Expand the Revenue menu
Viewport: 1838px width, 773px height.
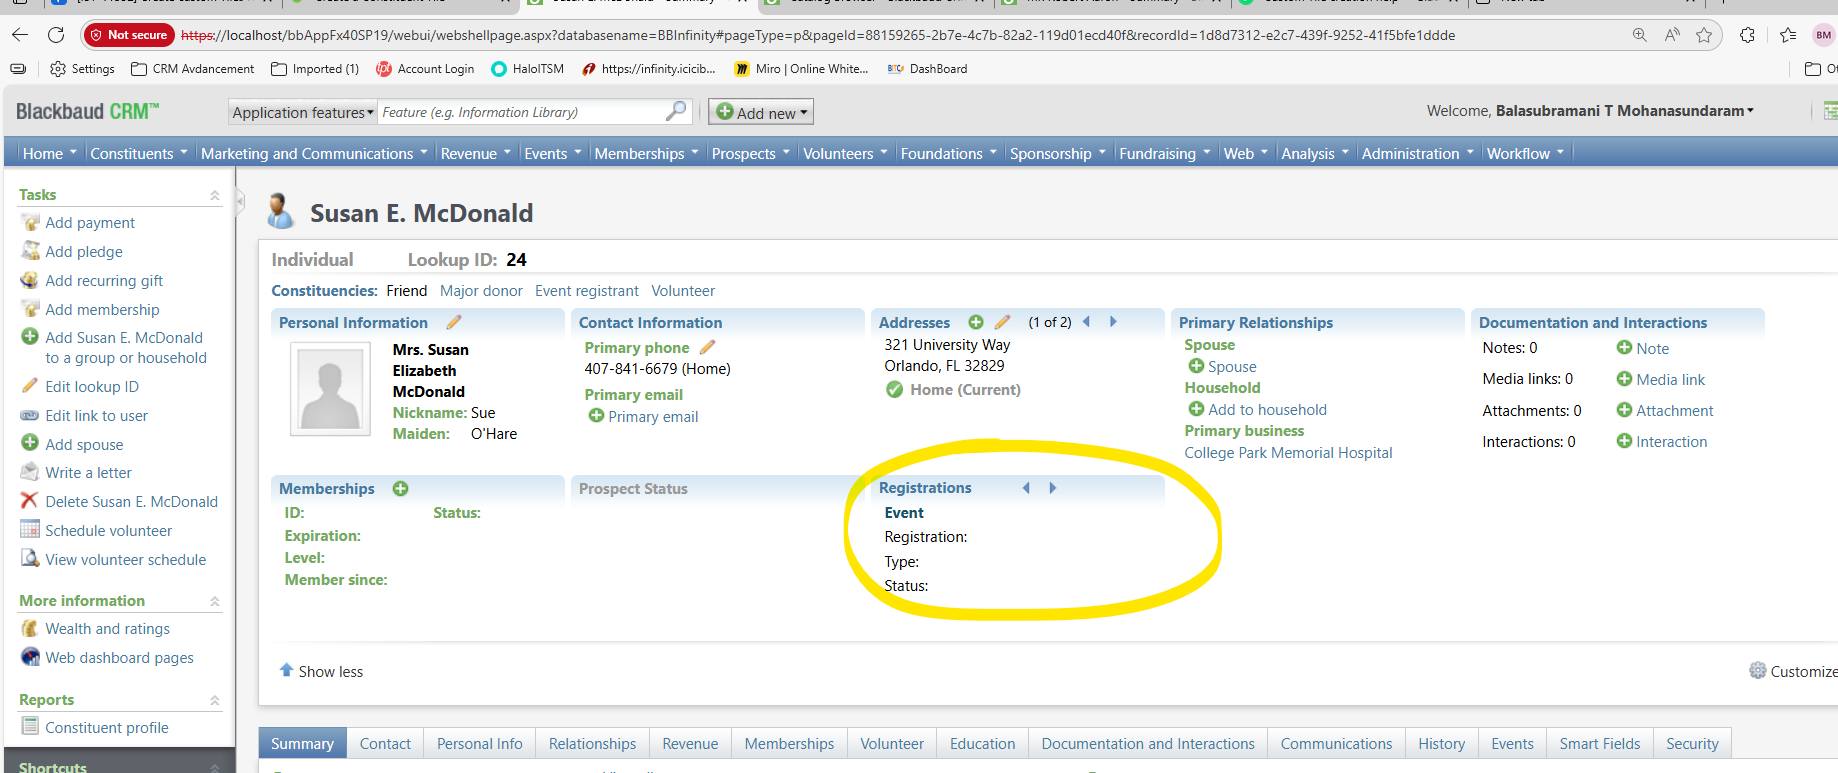coord(476,153)
